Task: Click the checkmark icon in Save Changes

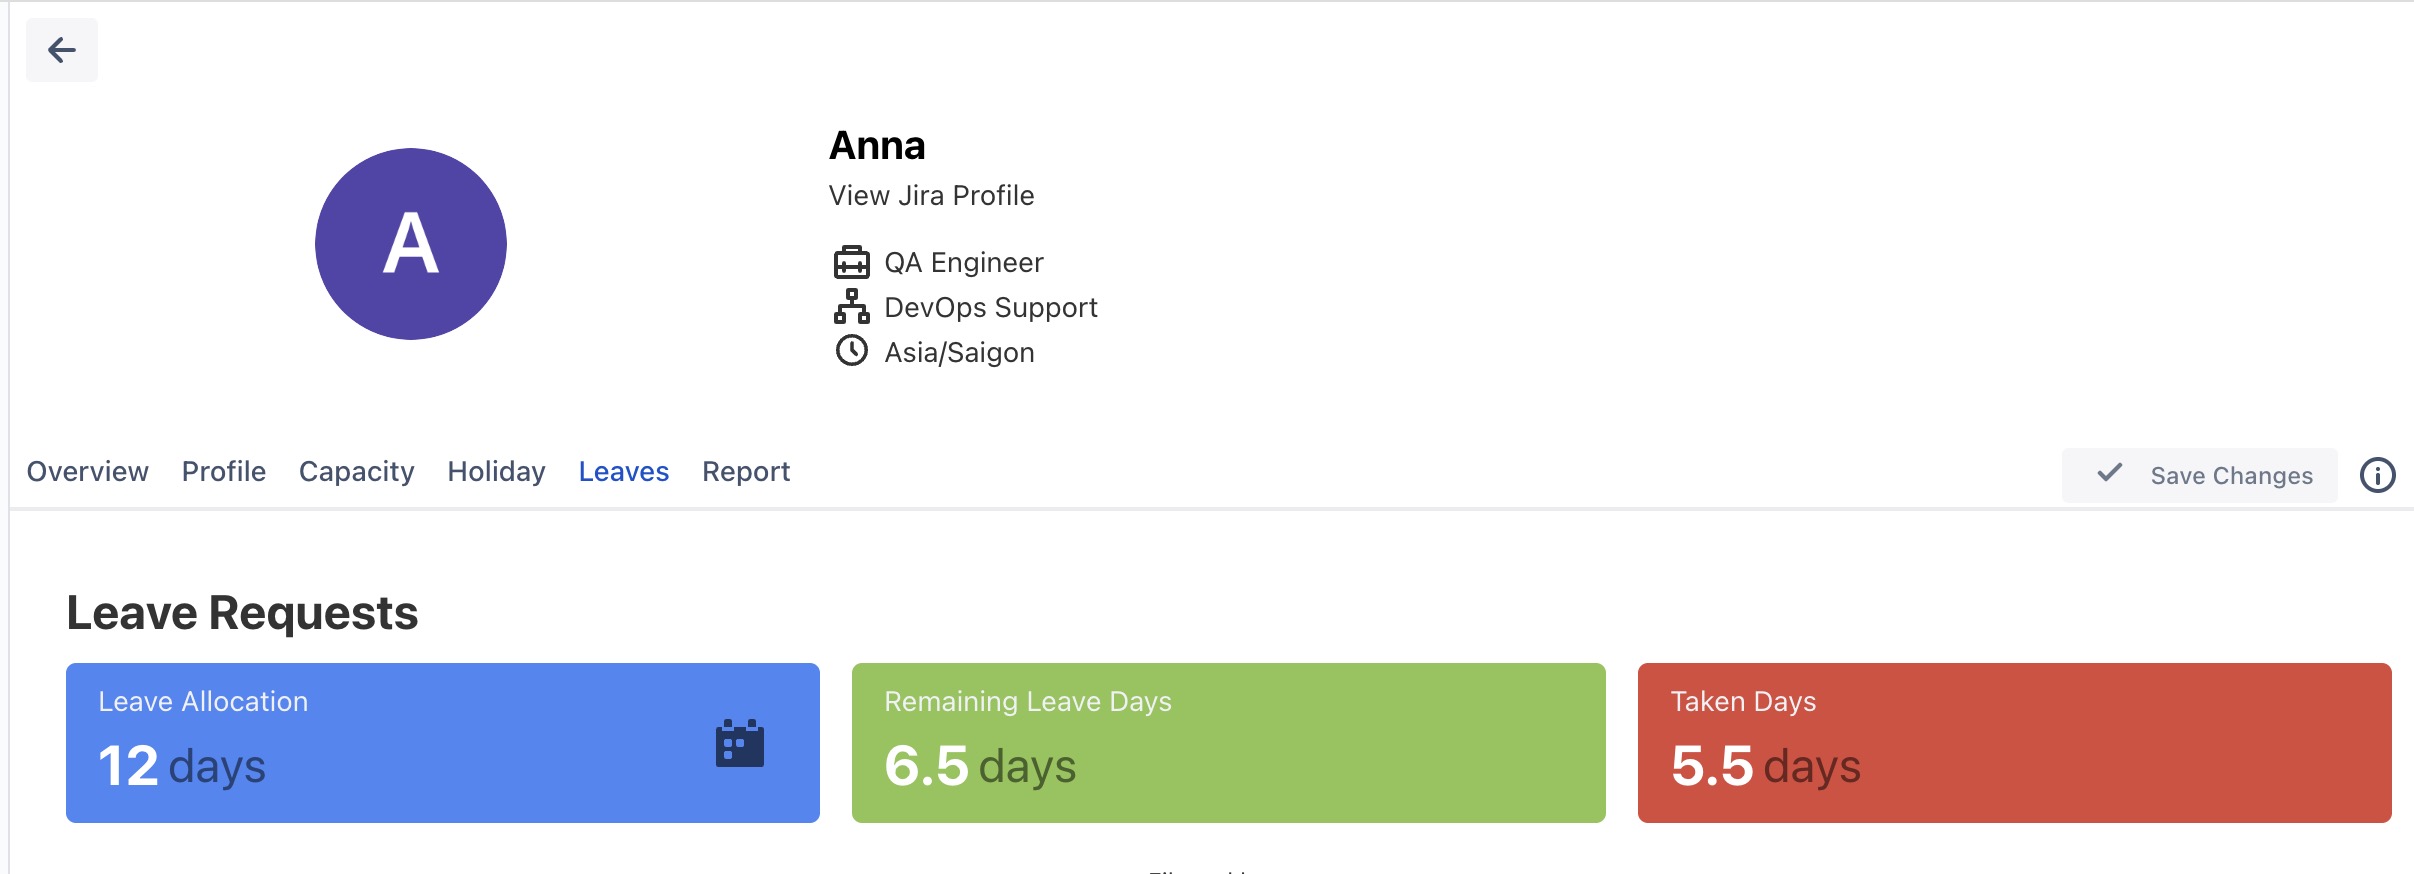Action: (x=2109, y=473)
